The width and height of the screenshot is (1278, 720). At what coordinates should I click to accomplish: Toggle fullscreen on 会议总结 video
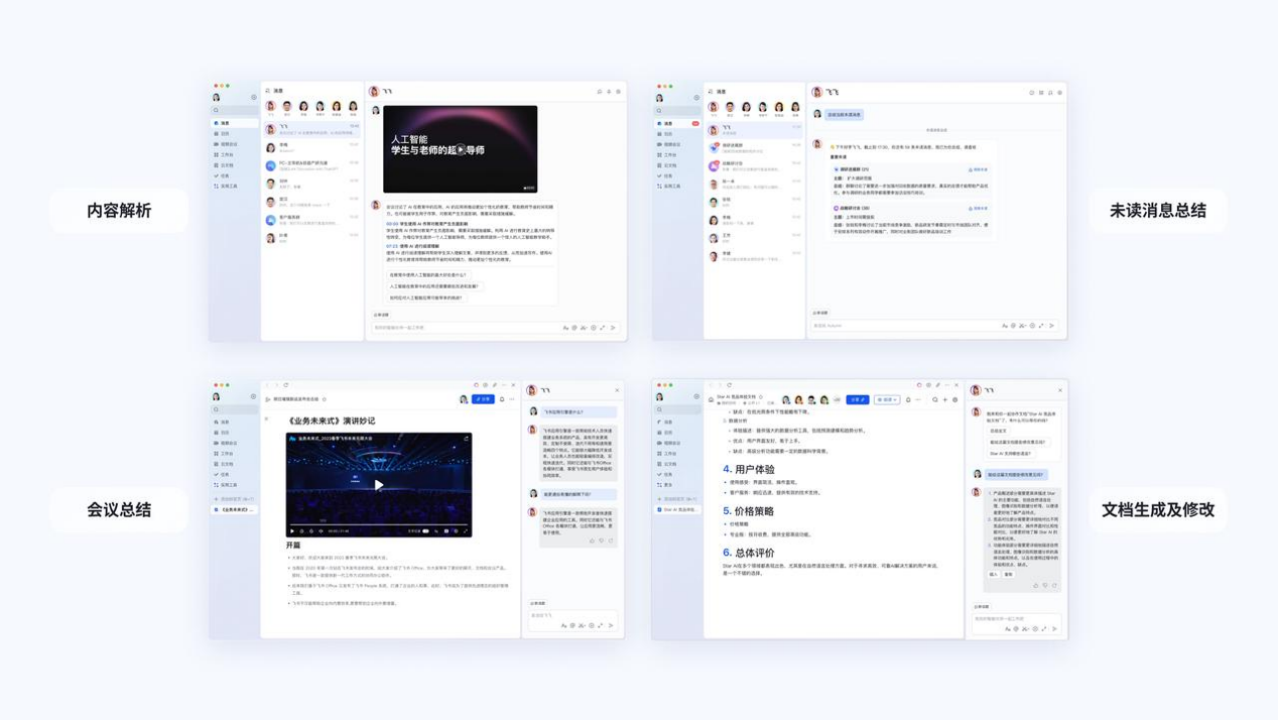point(465,531)
